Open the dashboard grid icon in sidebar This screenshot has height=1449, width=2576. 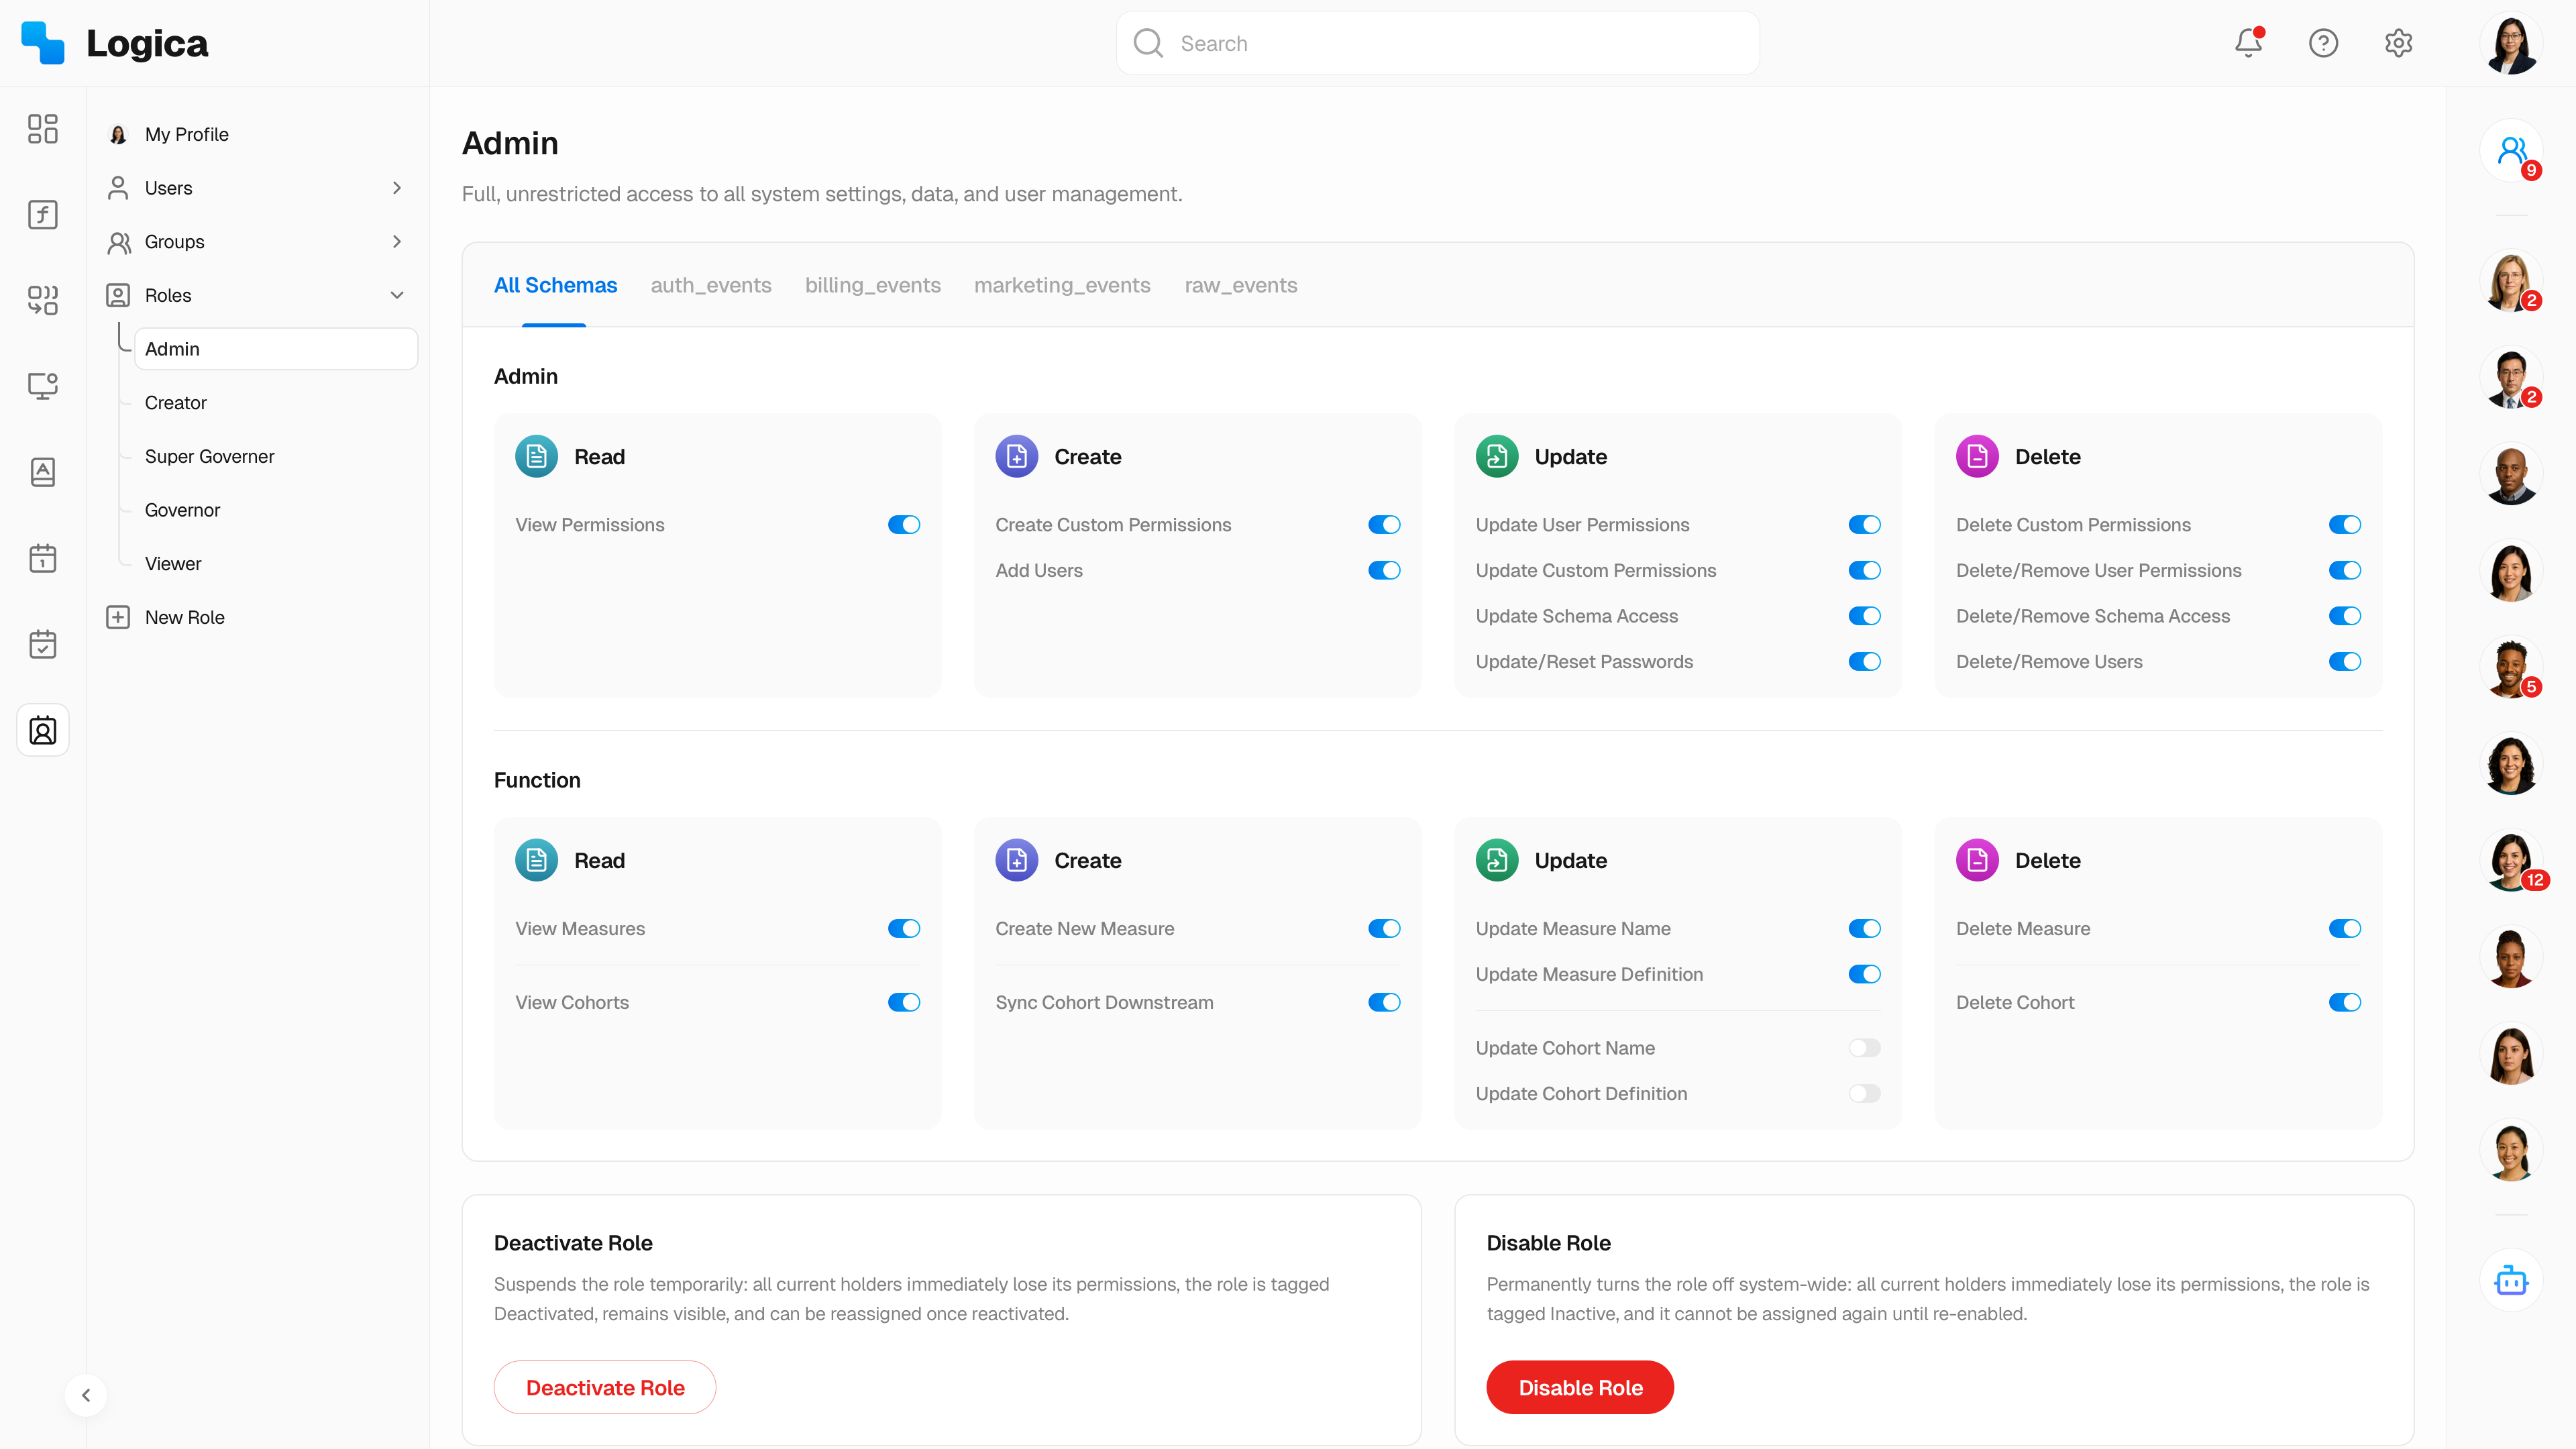[42, 129]
